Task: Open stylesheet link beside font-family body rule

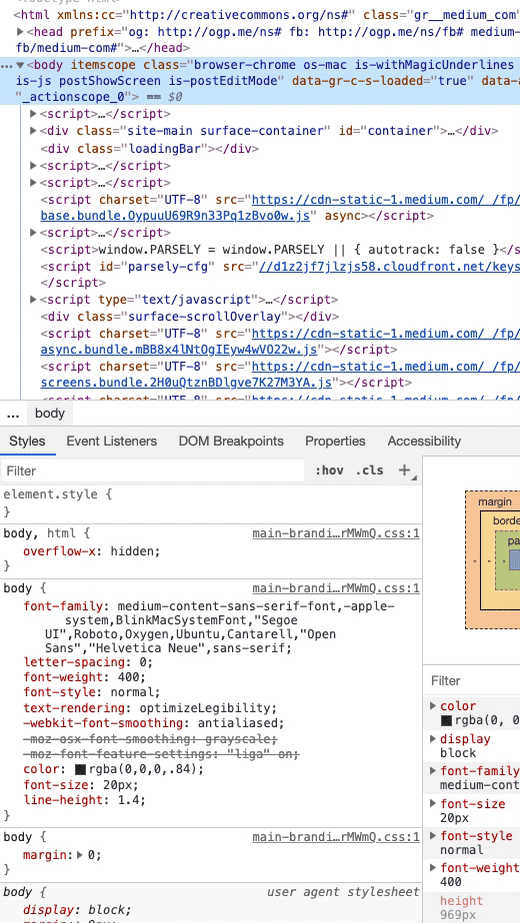Action: (336, 588)
